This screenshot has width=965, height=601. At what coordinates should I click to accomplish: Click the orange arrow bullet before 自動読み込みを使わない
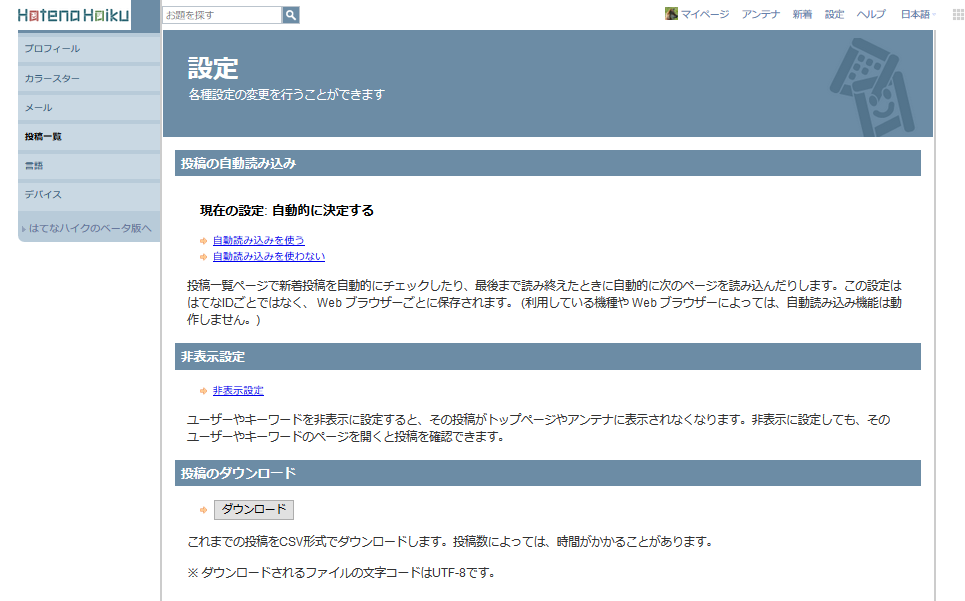tap(204, 257)
